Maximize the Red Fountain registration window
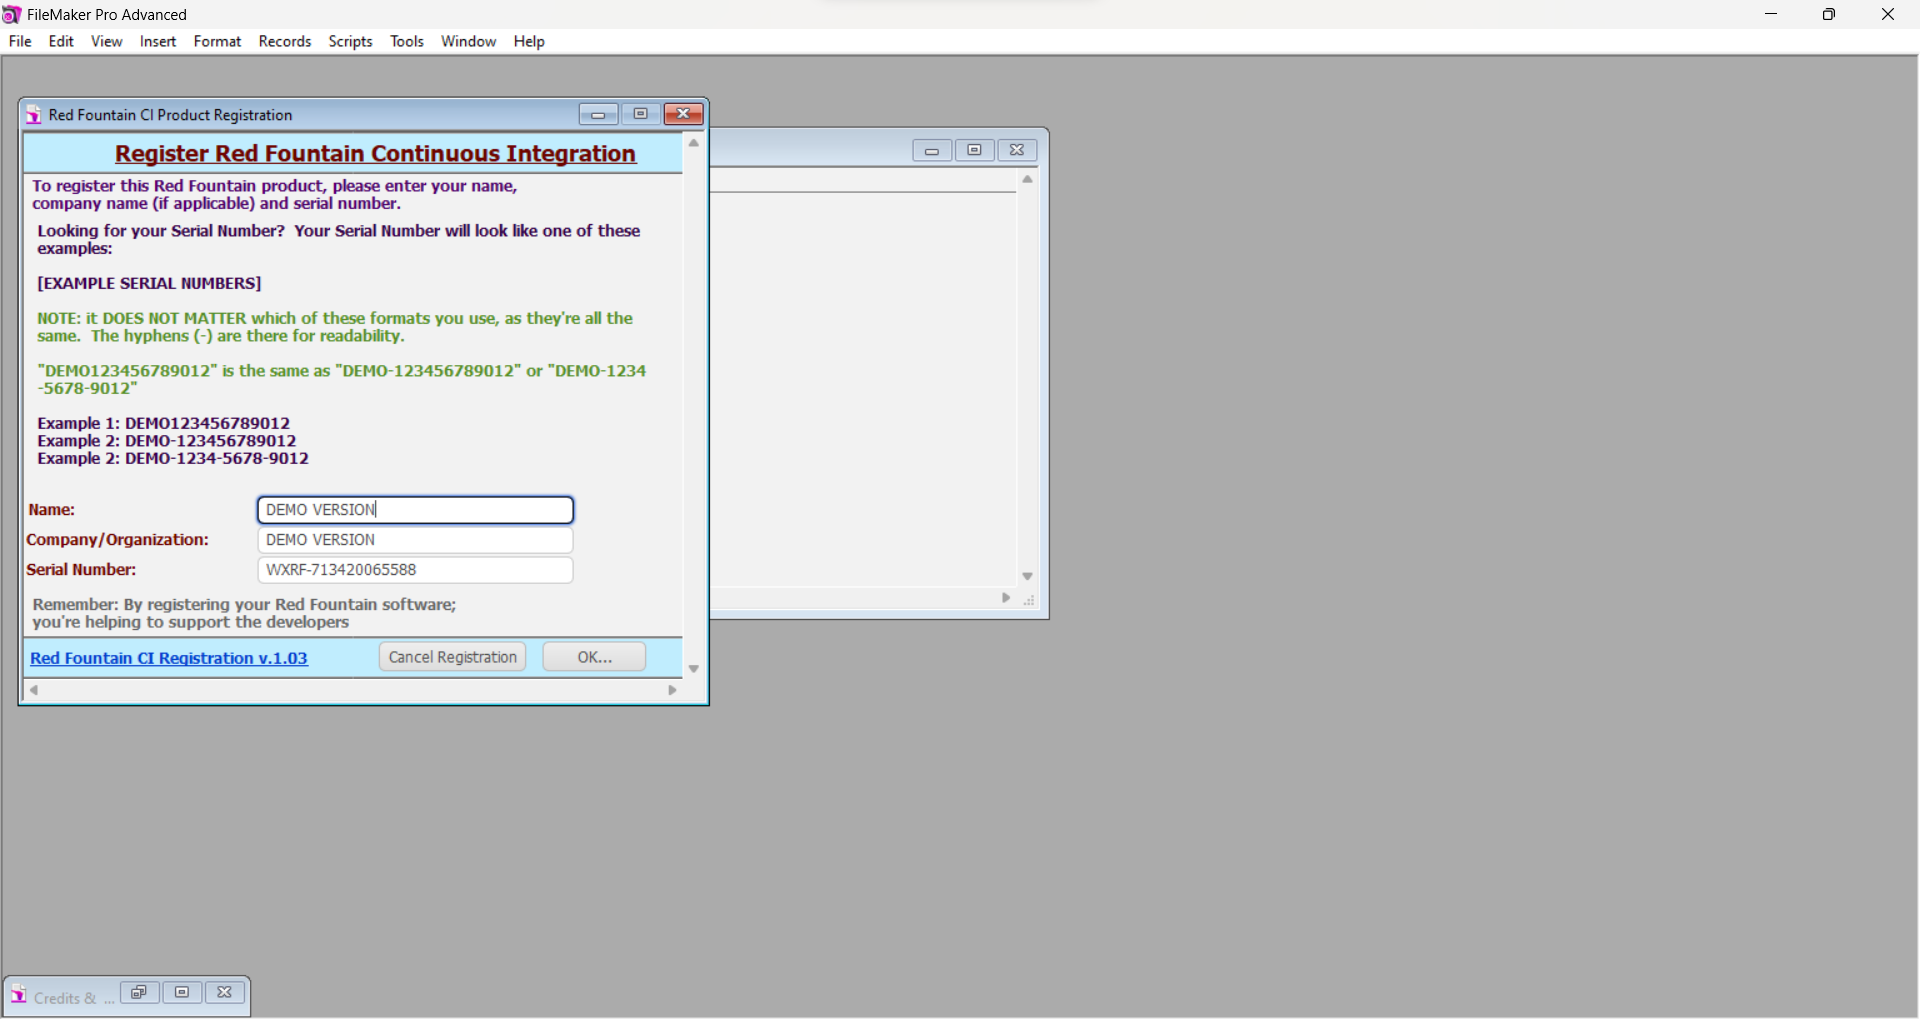This screenshot has width=1920, height=1020. [641, 114]
